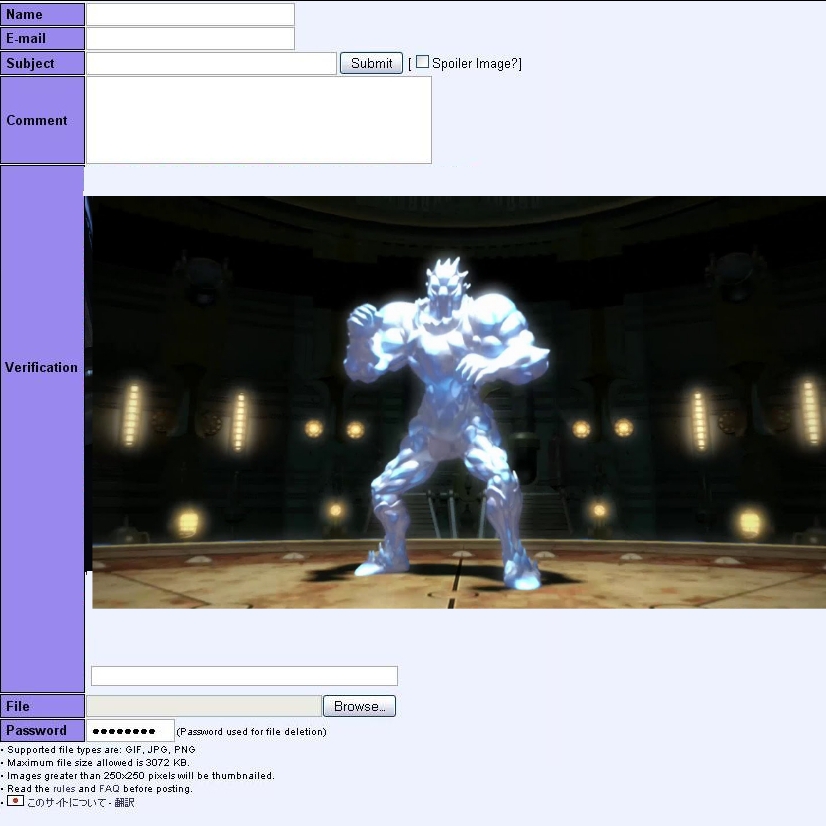The image size is (826, 826).
Task: Open the 翻訳 link
Action: (124, 802)
